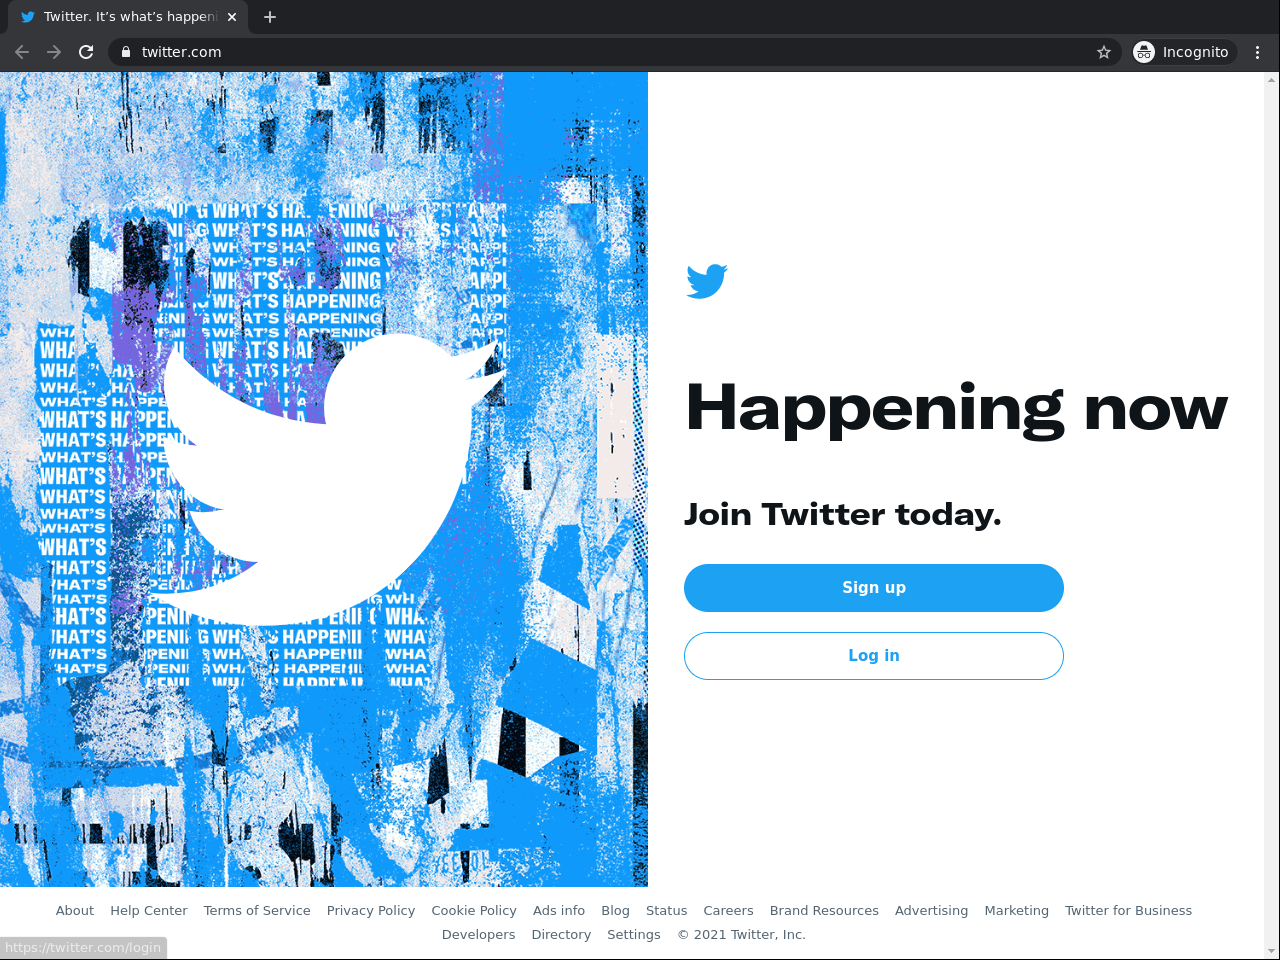The image size is (1280, 960).
Task: Click the Log in button
Action: pos(874,656)
